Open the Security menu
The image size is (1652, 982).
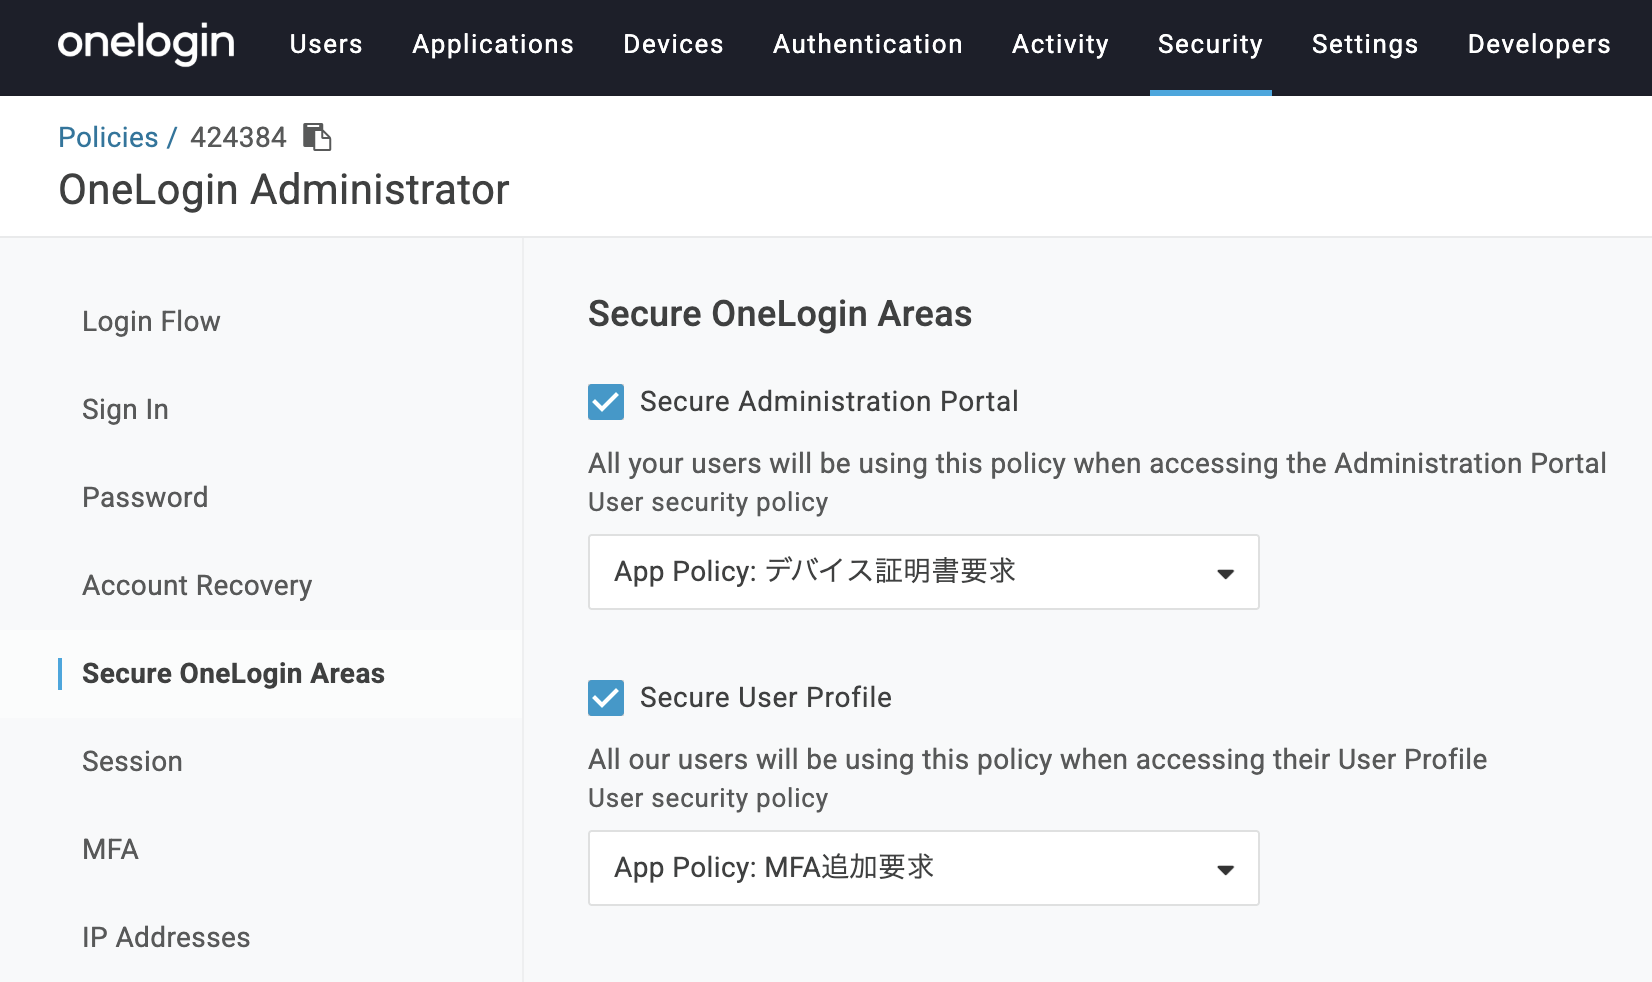[1210, 44]
